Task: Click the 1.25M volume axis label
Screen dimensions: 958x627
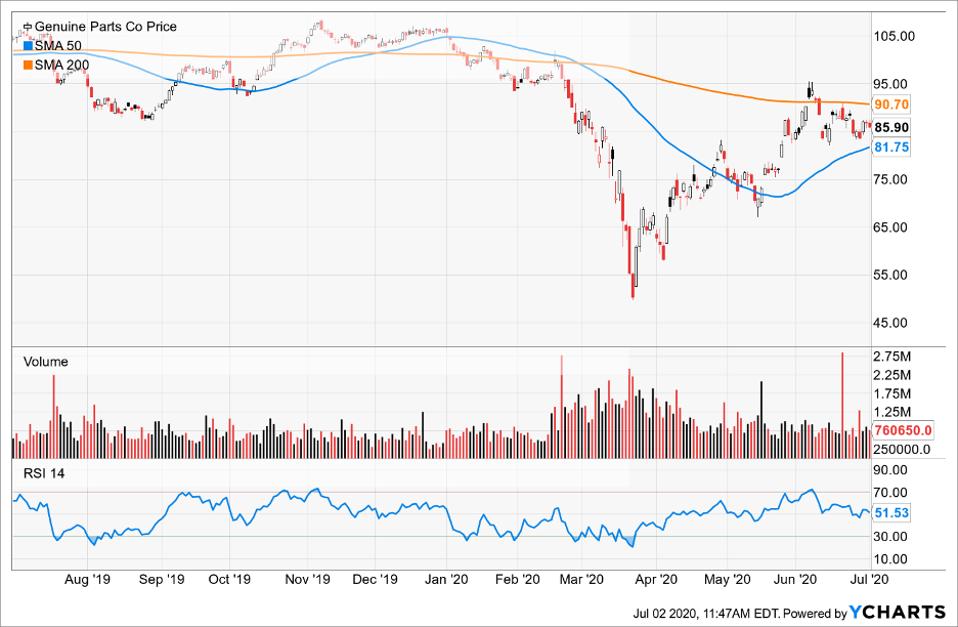Action: coord(892,412)
